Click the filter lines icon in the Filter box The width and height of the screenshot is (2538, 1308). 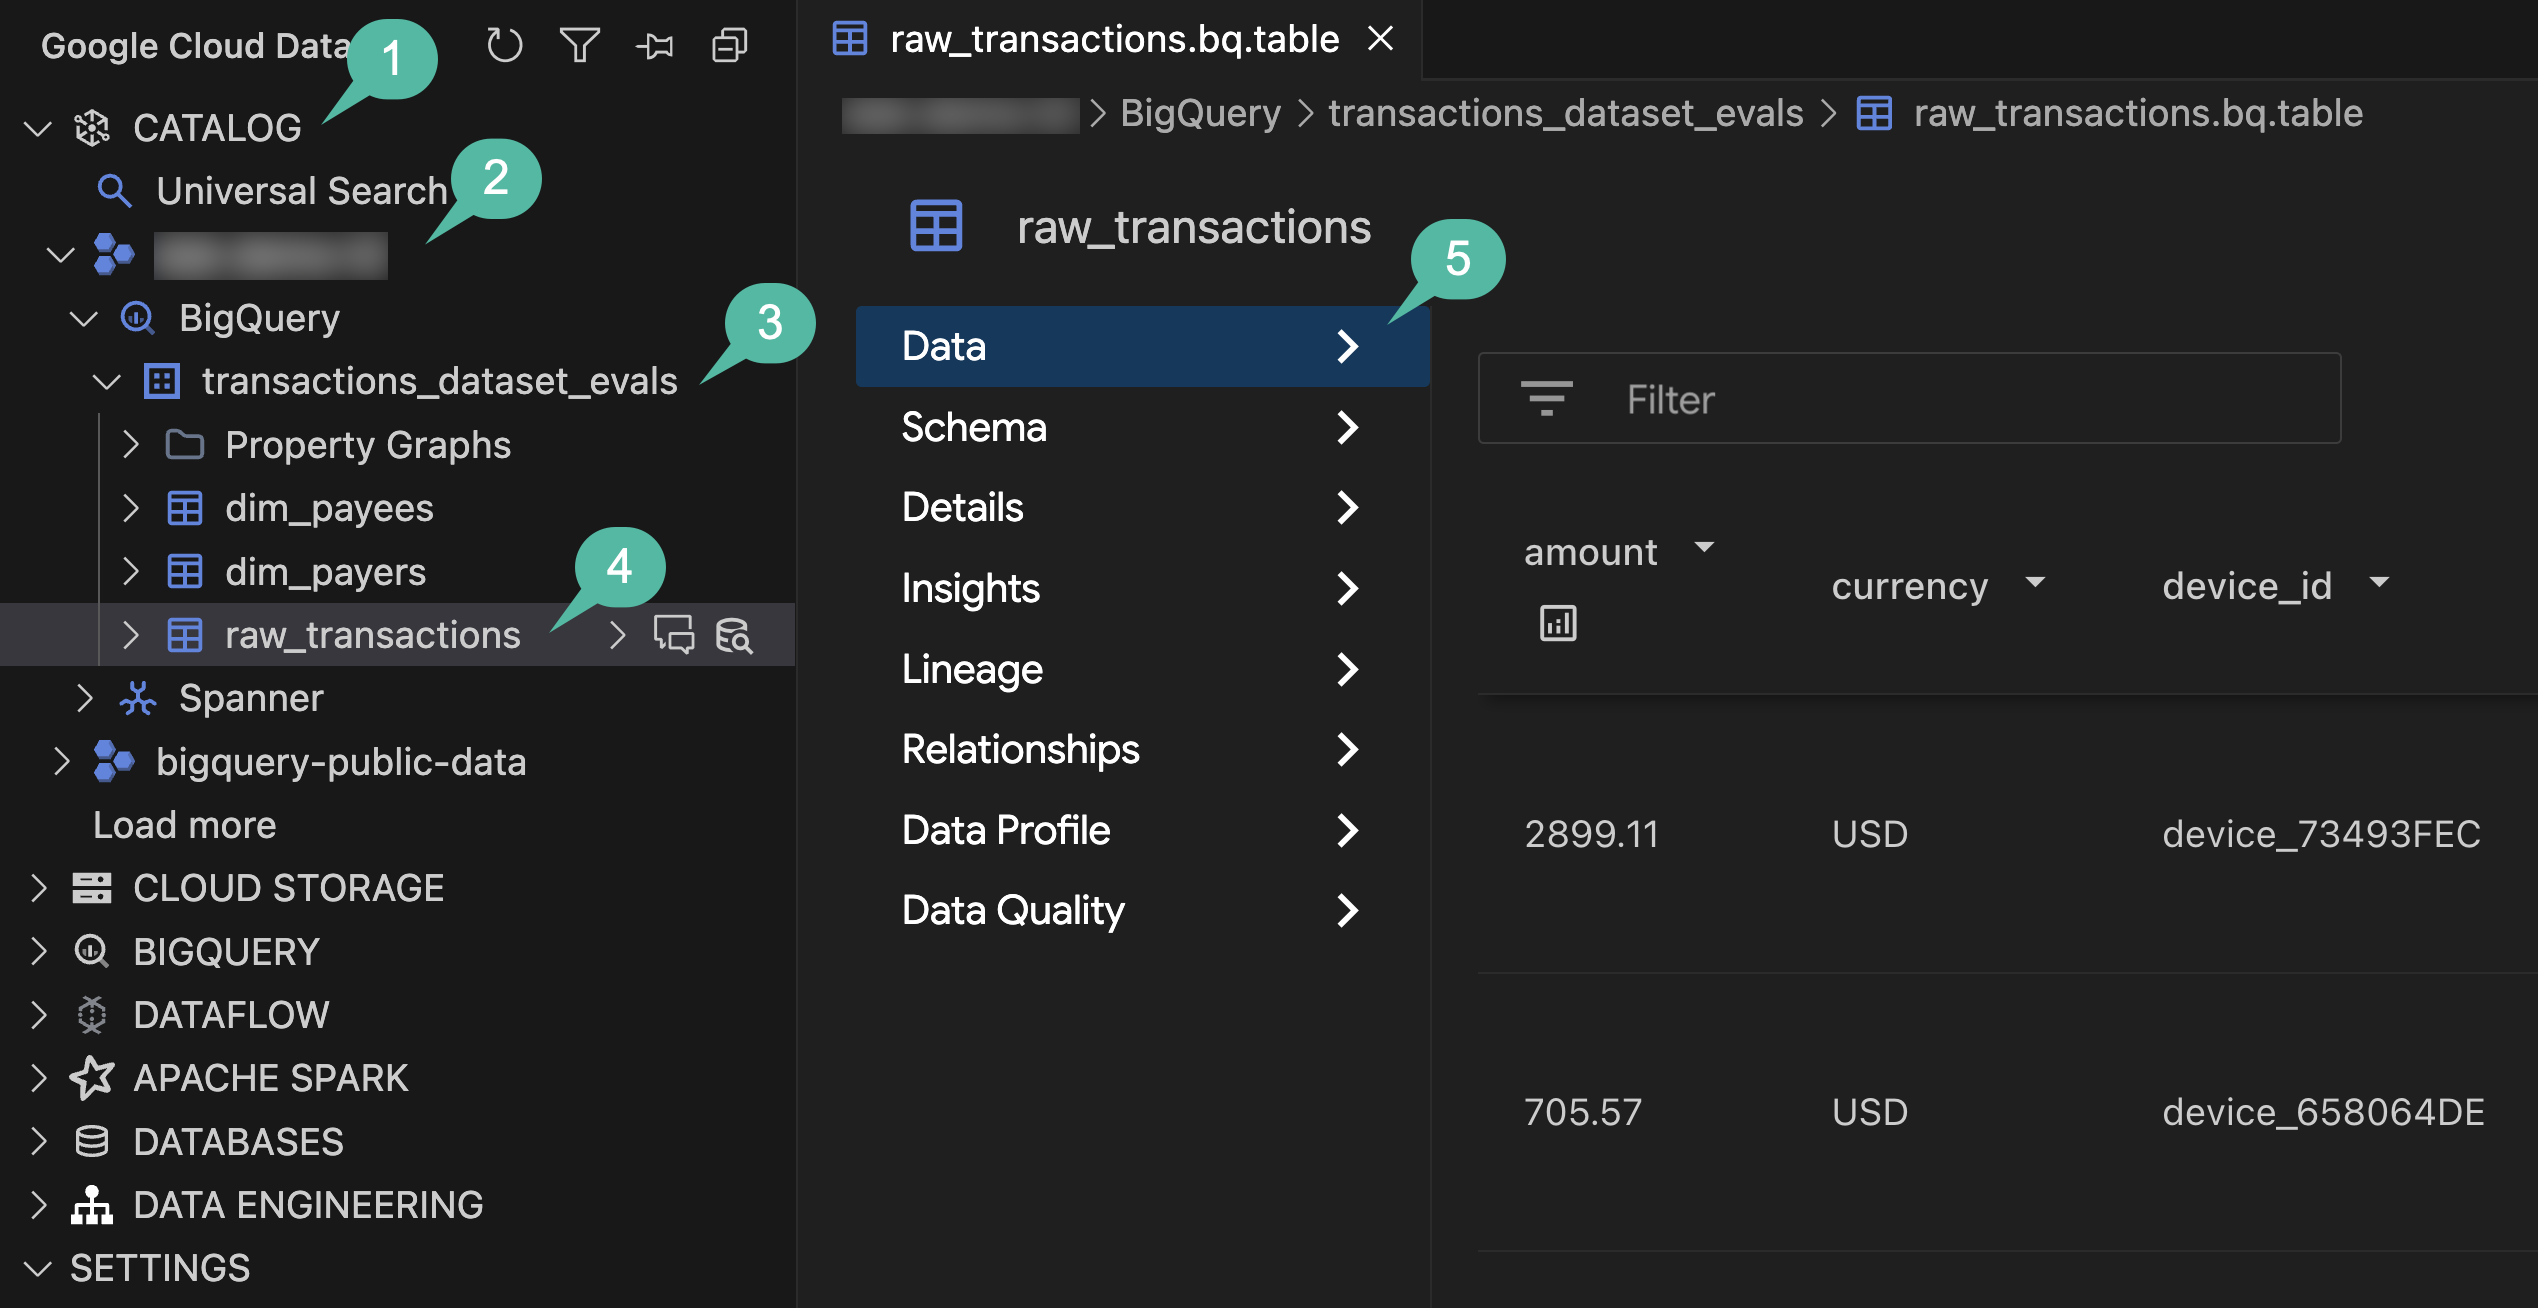point(1546,398)
